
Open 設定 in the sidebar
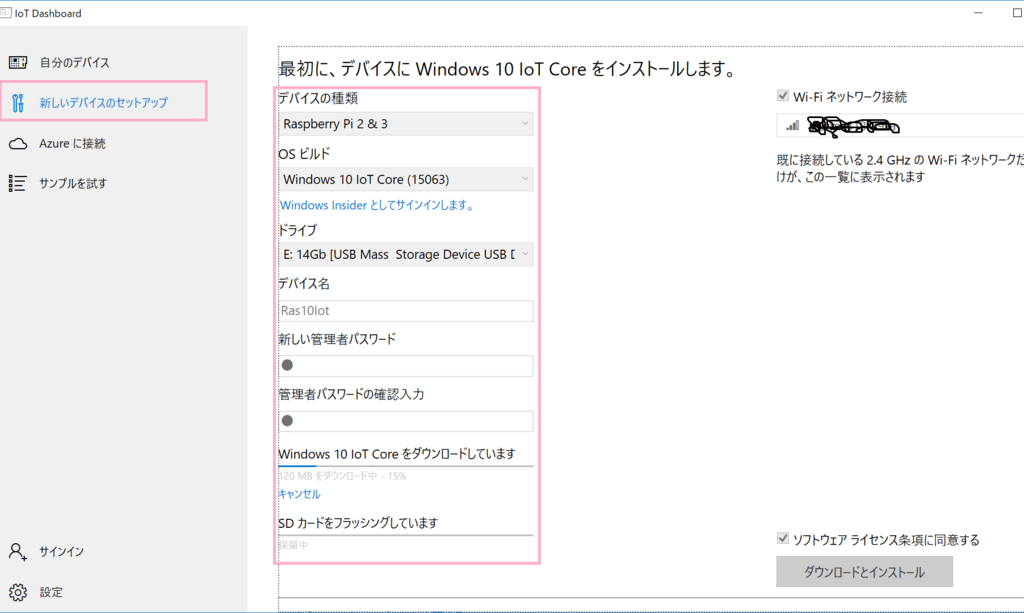(x=51, y=592)
